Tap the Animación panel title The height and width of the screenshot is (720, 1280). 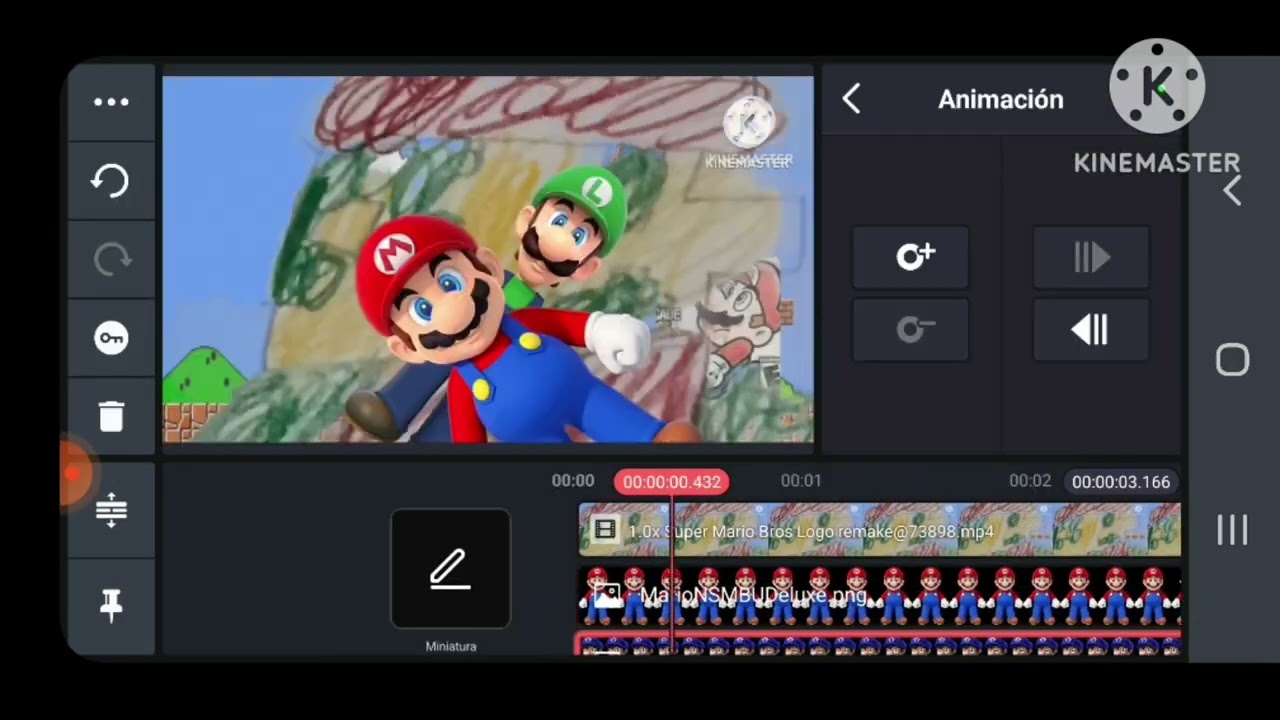[1000, 99]
